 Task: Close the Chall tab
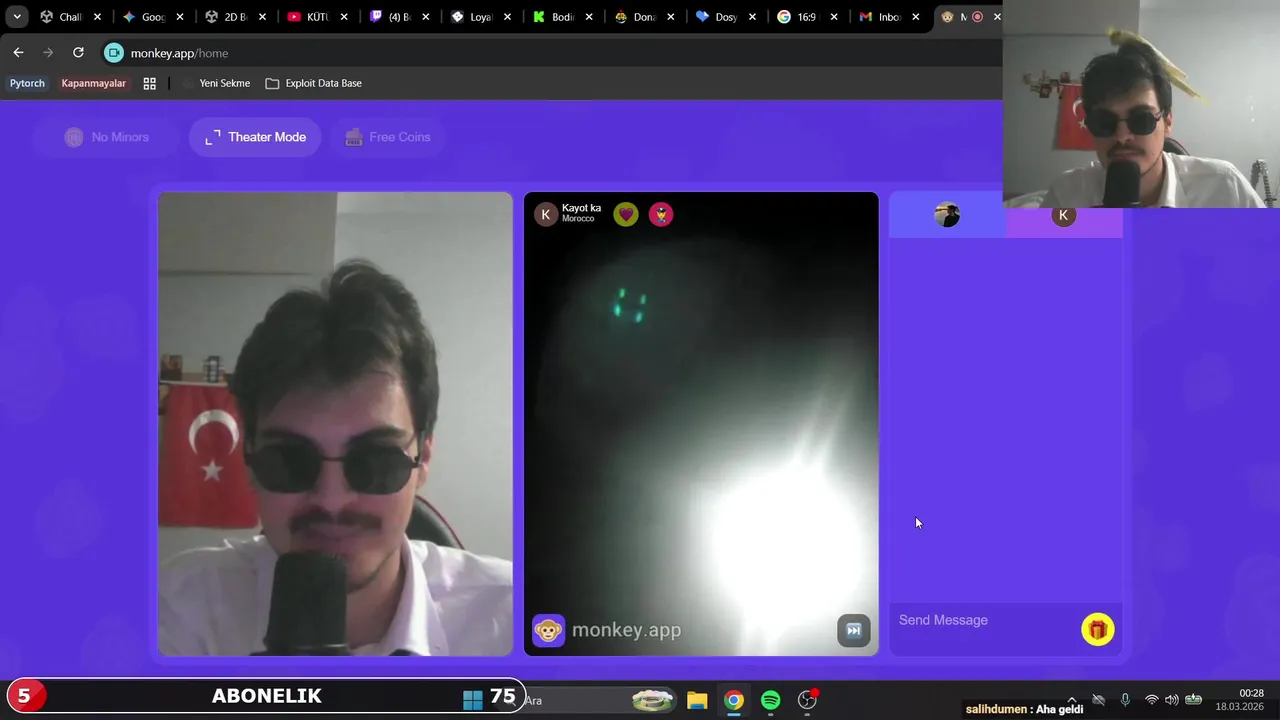click(97, 17)
